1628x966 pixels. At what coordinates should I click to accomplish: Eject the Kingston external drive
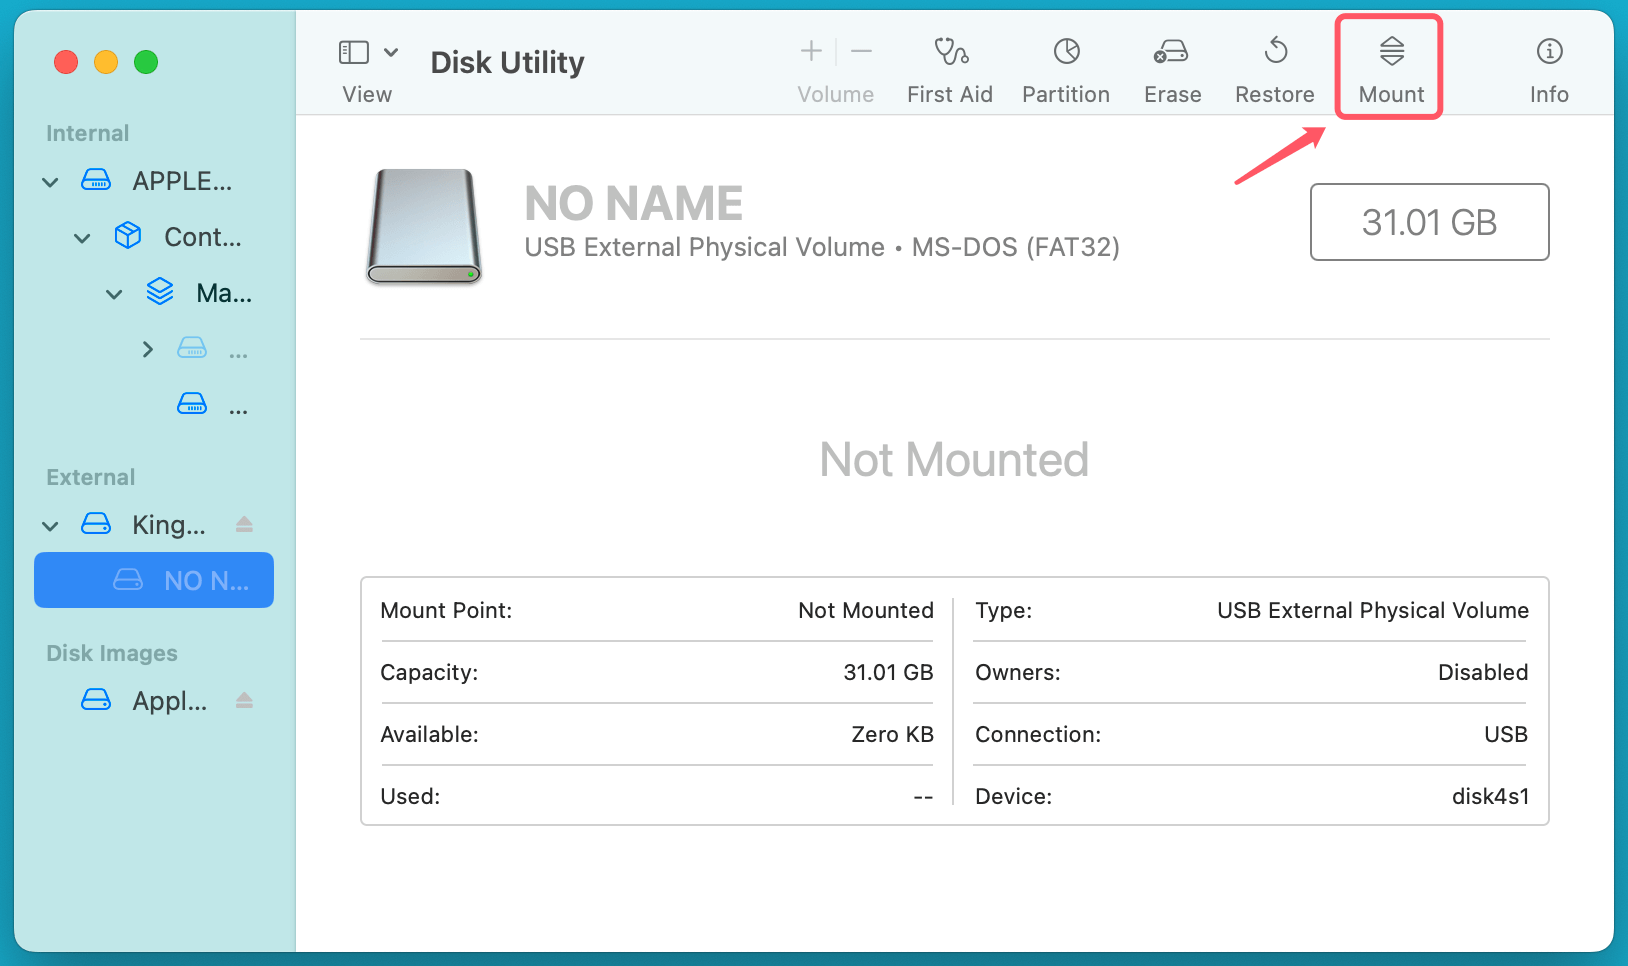click(x=244, y=524)
